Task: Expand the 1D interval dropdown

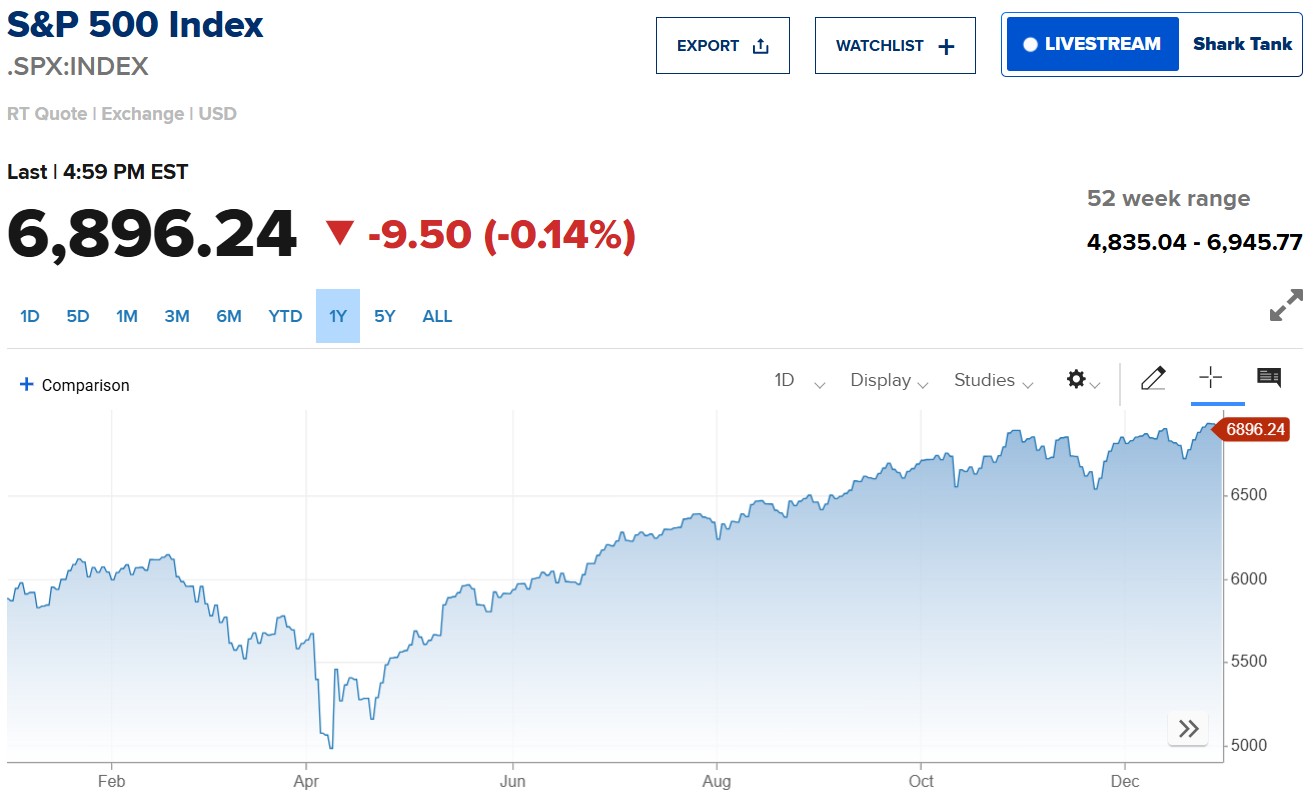Action: 799,381
